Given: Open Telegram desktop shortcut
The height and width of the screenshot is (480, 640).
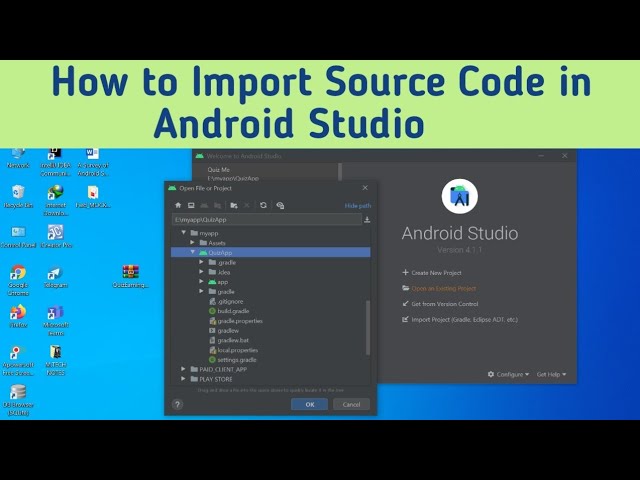Looking at the screenshot, I should tap(55, 277).
